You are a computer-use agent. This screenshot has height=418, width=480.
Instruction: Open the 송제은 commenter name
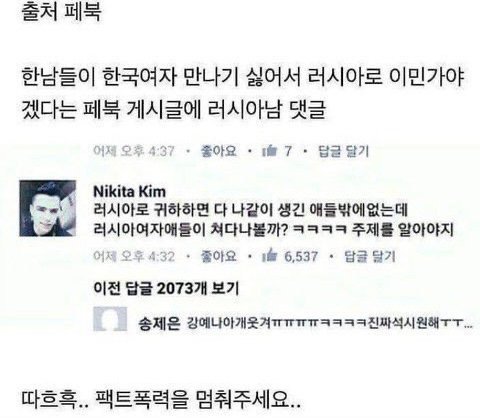(x=159, y=323)
